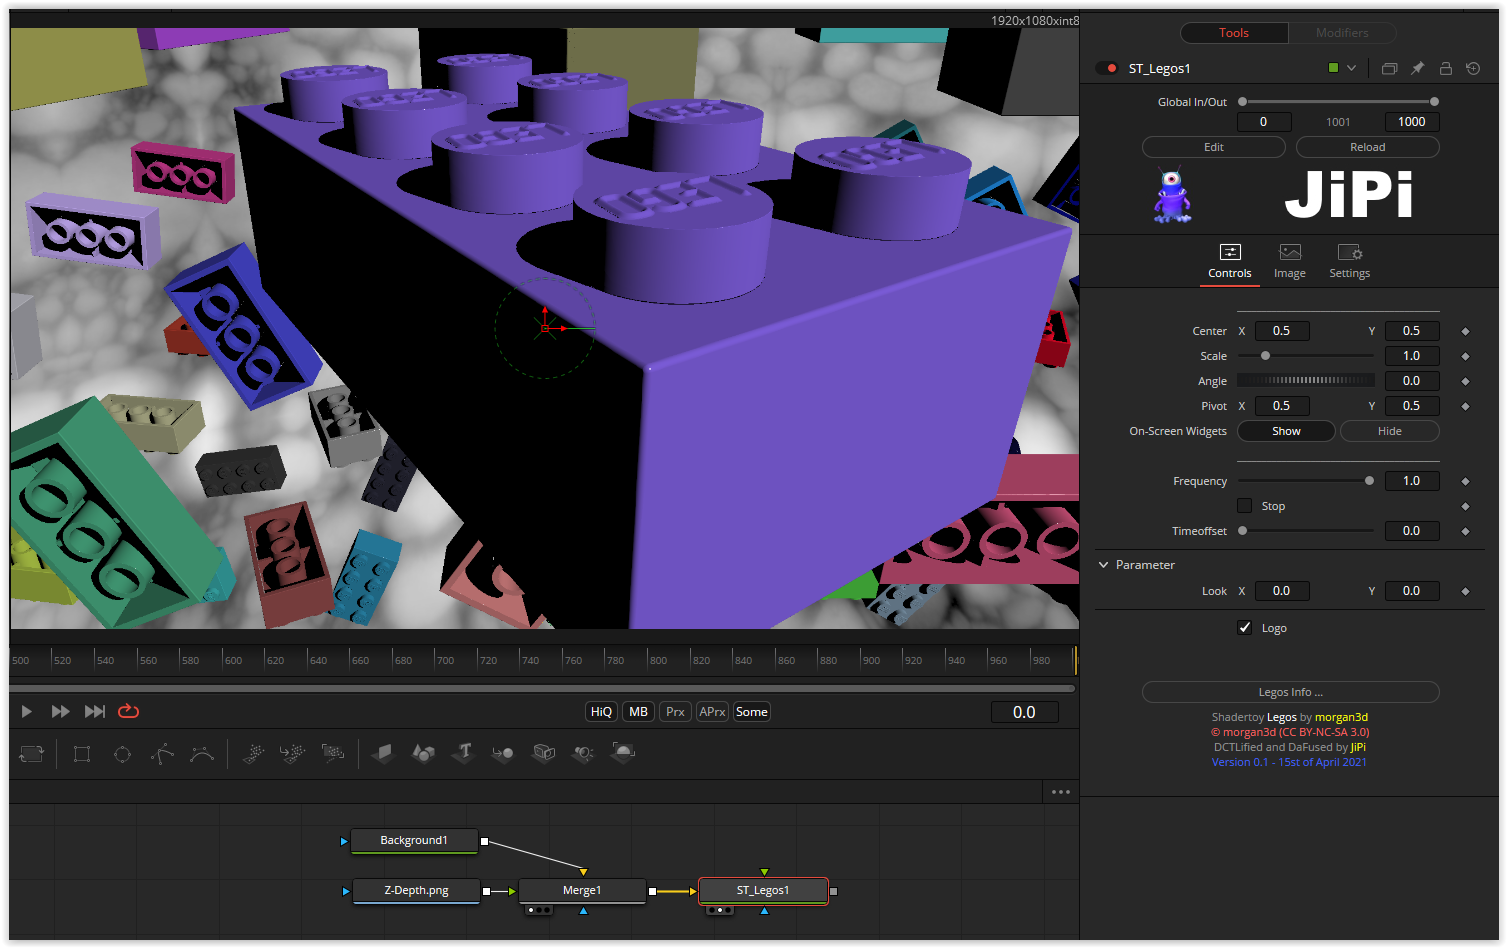
Task: Add a pEmitter particle tool
Action: 254,753
